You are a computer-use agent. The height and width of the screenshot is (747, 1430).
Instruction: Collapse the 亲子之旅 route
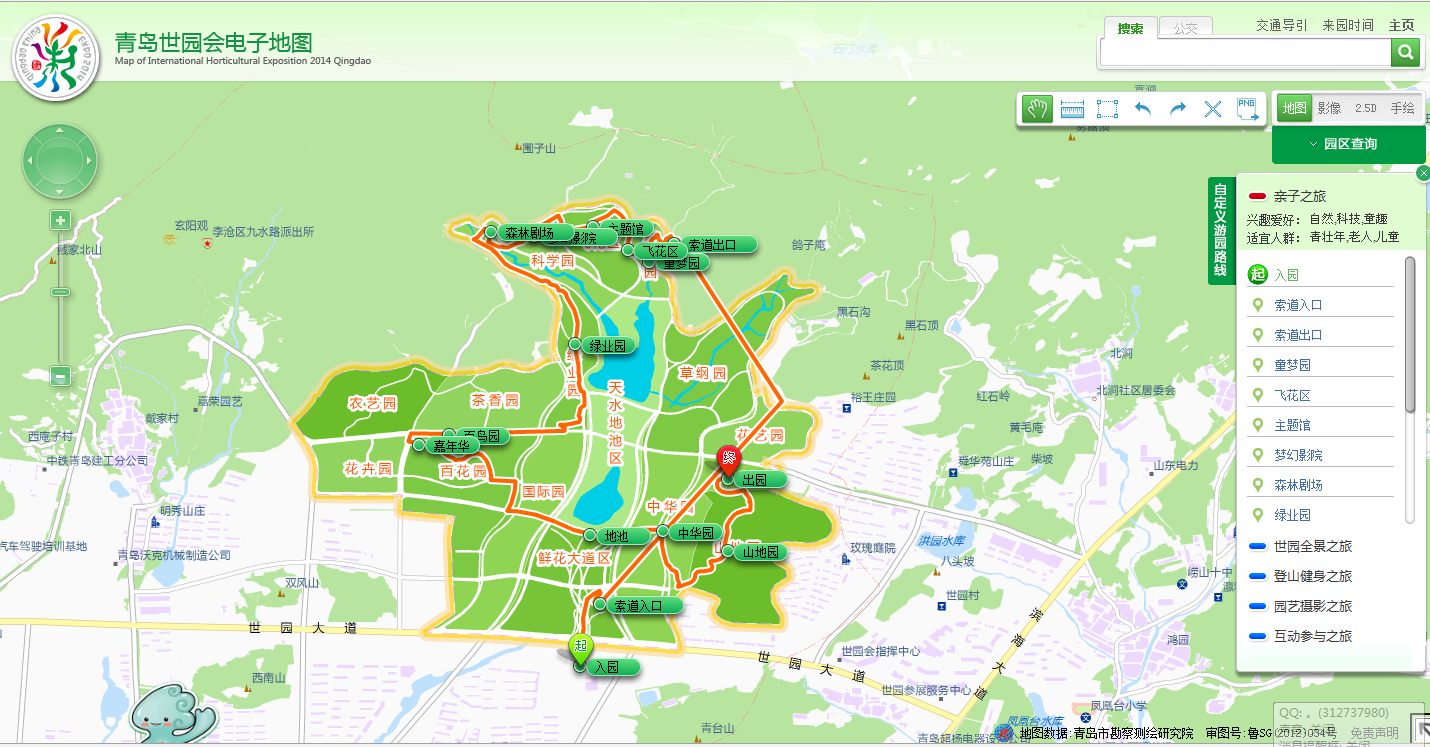coord(1301,196)
